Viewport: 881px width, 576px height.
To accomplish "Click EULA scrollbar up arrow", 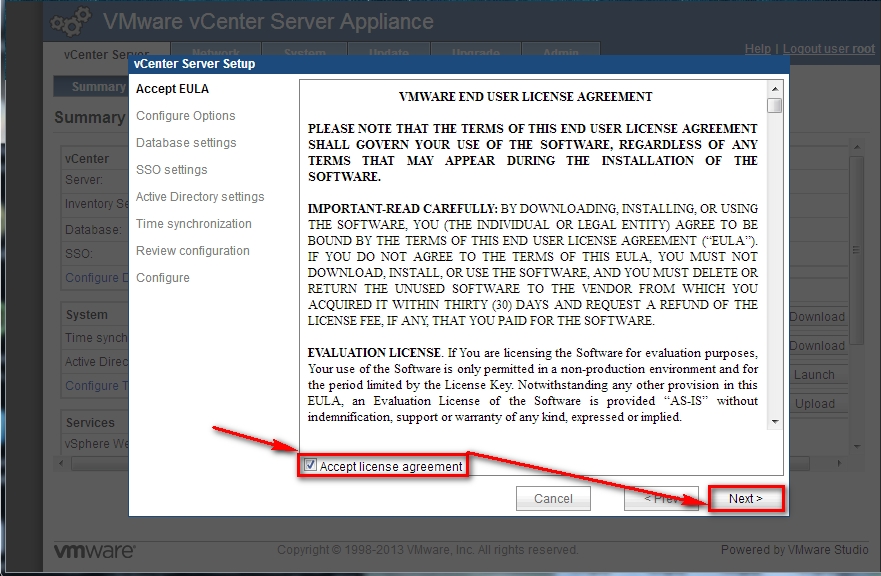I will [x=775, y=89].
